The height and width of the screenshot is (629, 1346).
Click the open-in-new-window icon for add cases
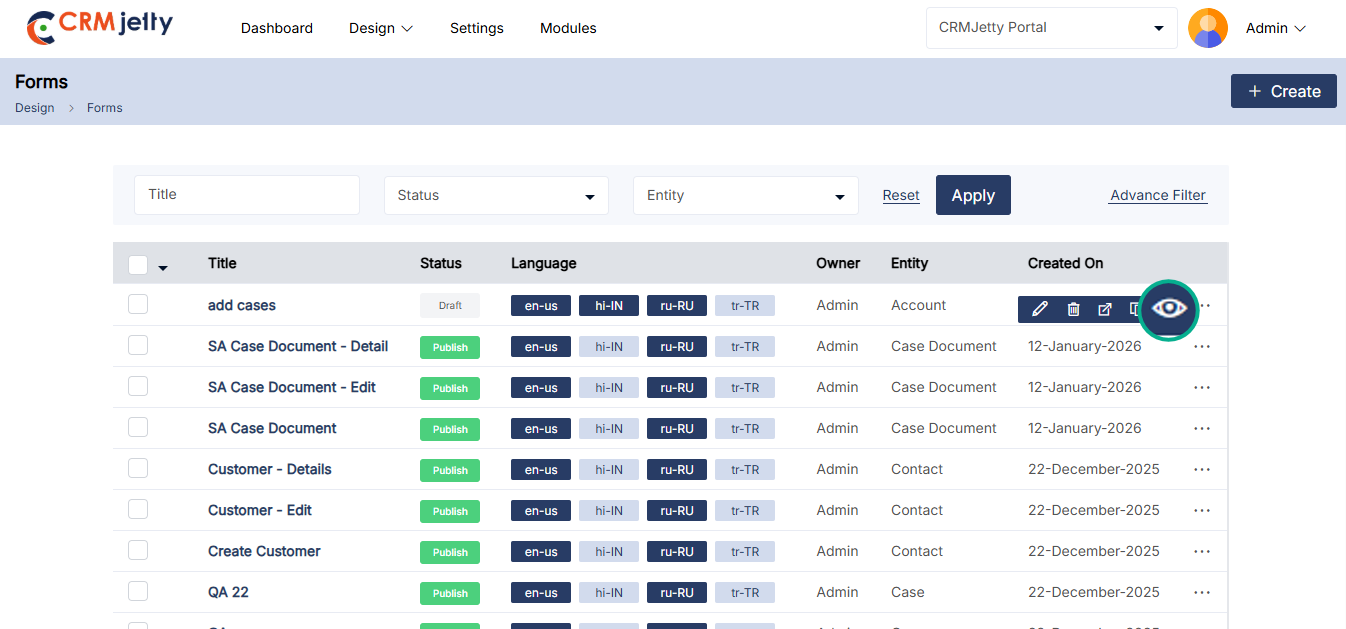(1105, 309)
